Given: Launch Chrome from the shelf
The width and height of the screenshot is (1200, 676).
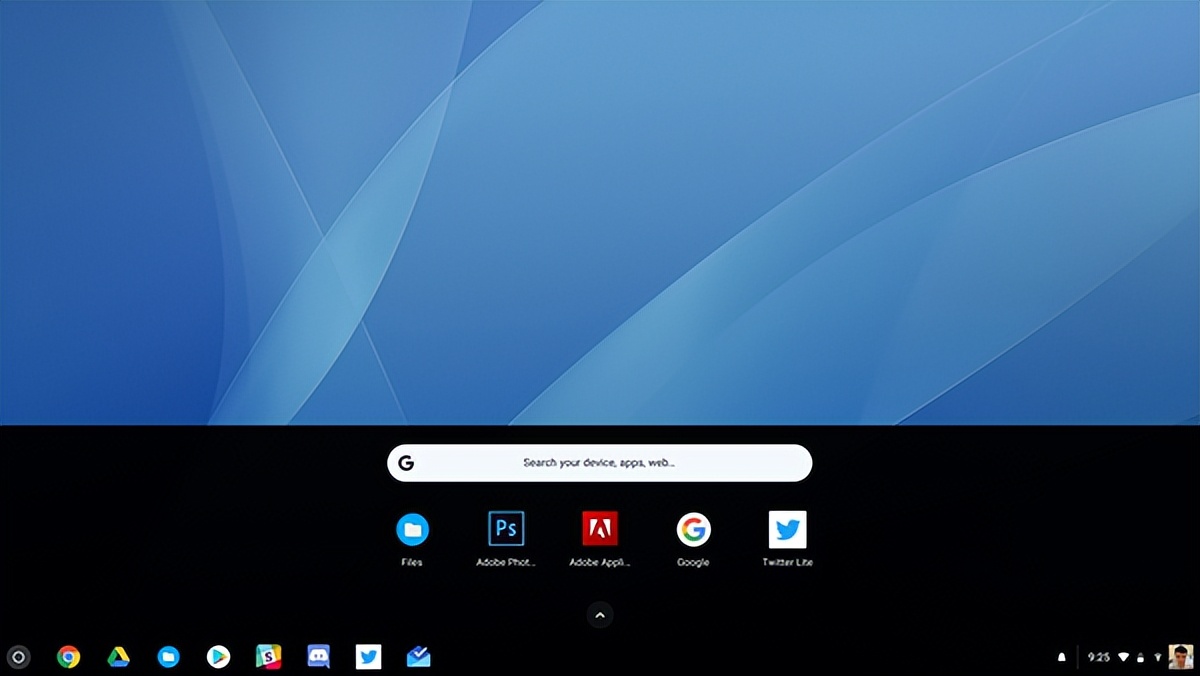Looking at the screenshot, I should 68,657.
